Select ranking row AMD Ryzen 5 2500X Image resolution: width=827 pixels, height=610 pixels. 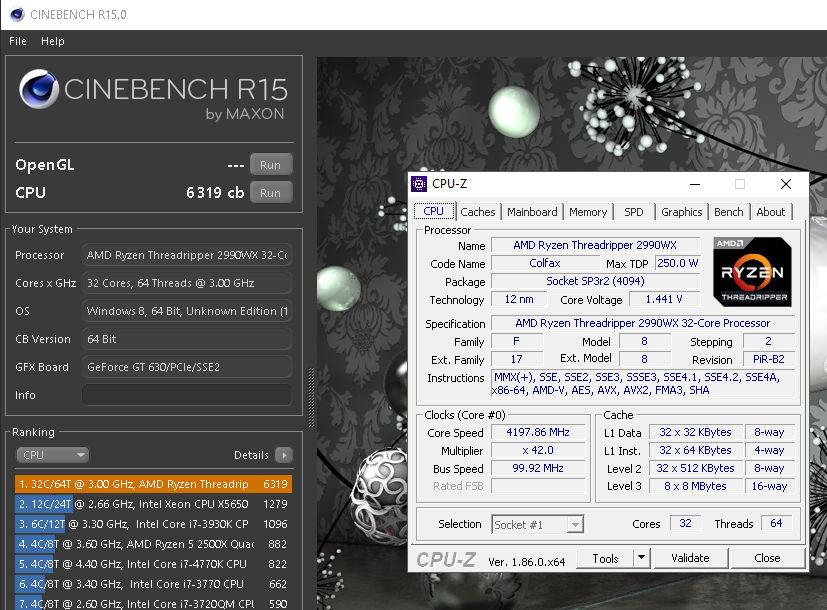153,544
